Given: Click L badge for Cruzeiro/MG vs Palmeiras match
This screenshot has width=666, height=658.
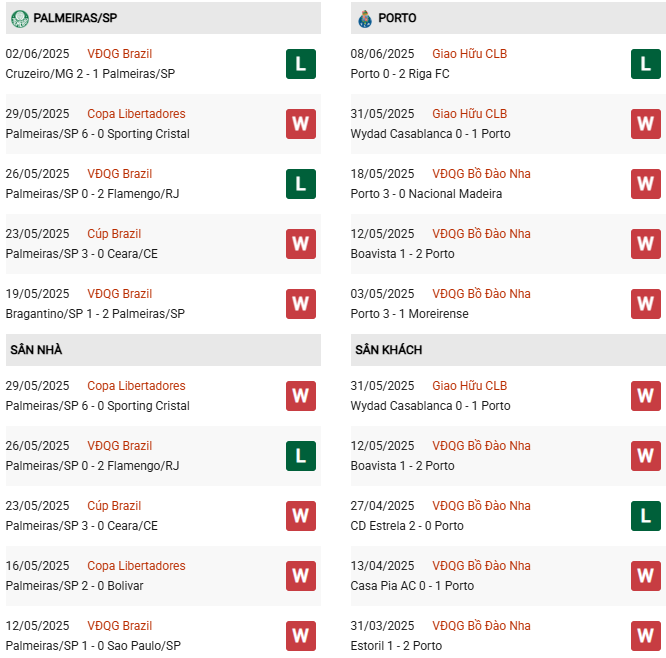Looking at the screenshot, I should [300, 64].
